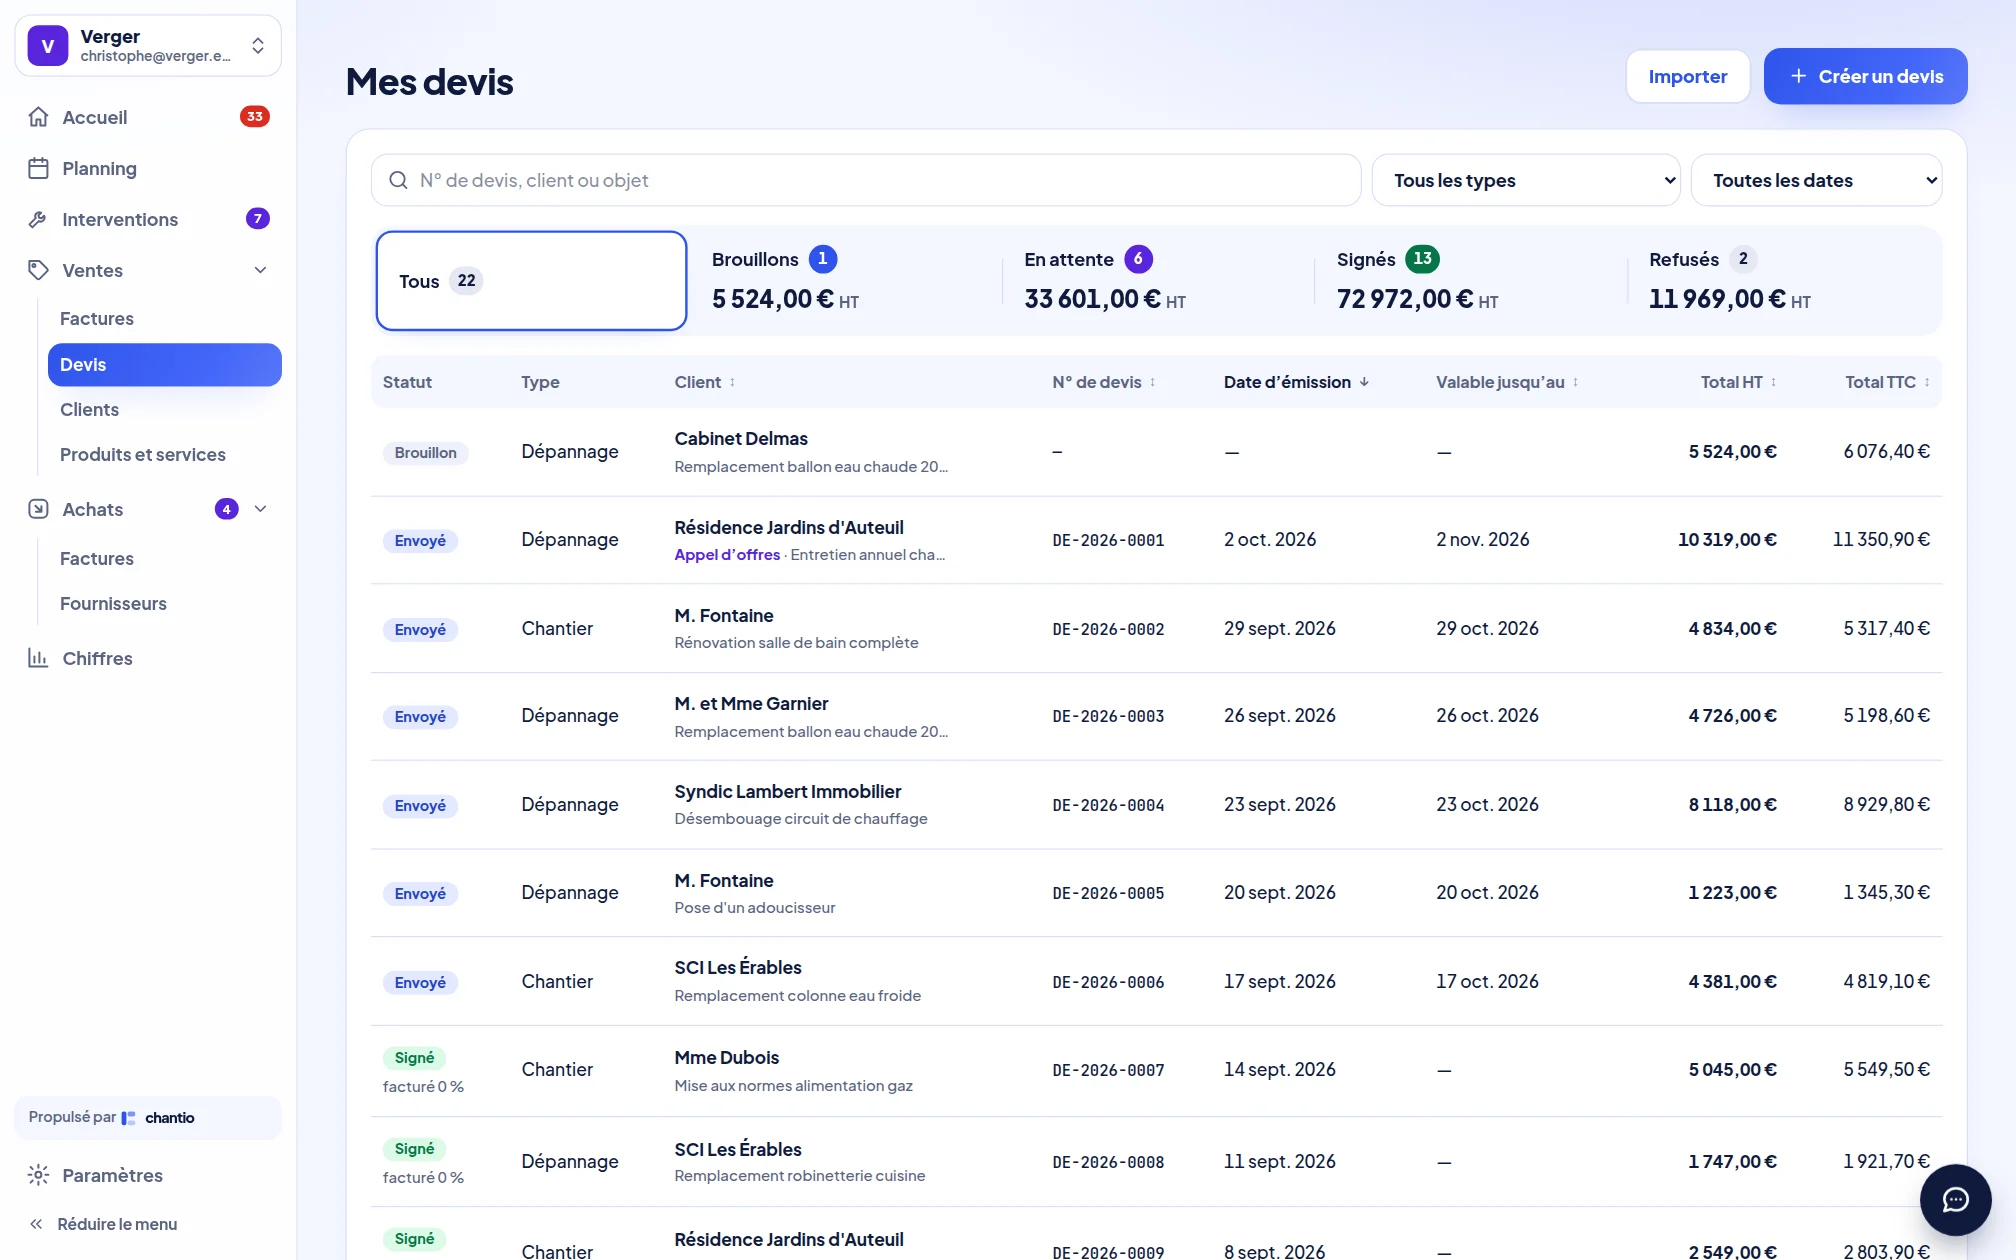Click the Interventions wrench icon

(x=38, y=219)
